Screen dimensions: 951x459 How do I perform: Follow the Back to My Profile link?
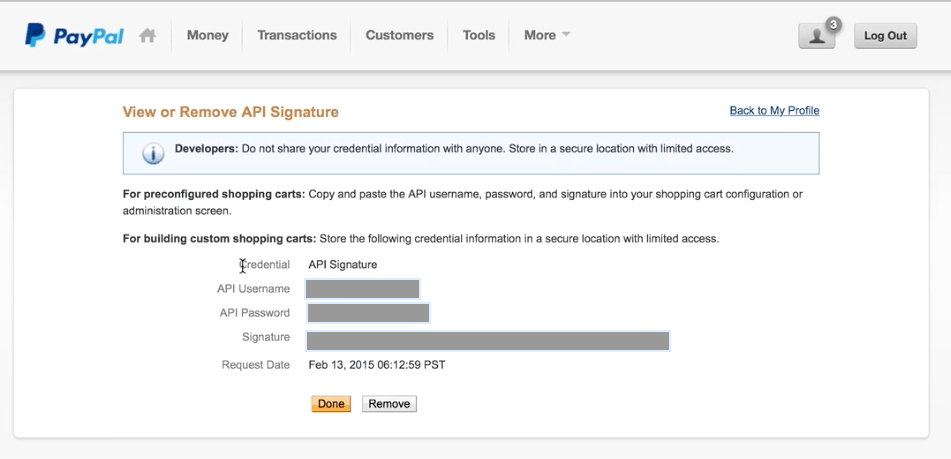click(x=775, y=110)
